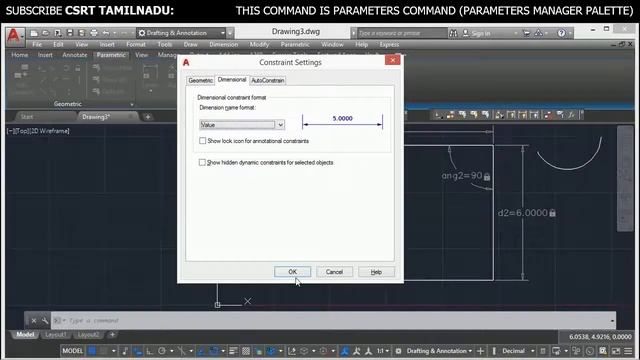Open the status bar Customization menu icon

point(628,351)
